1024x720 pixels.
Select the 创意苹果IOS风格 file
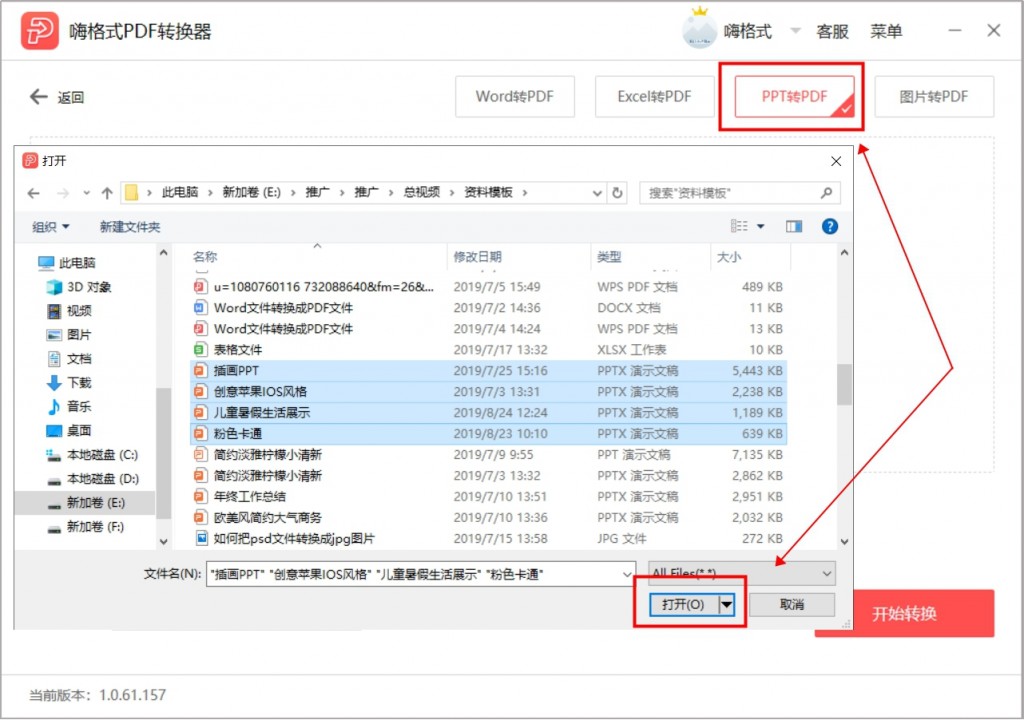(x=488, y=391)
